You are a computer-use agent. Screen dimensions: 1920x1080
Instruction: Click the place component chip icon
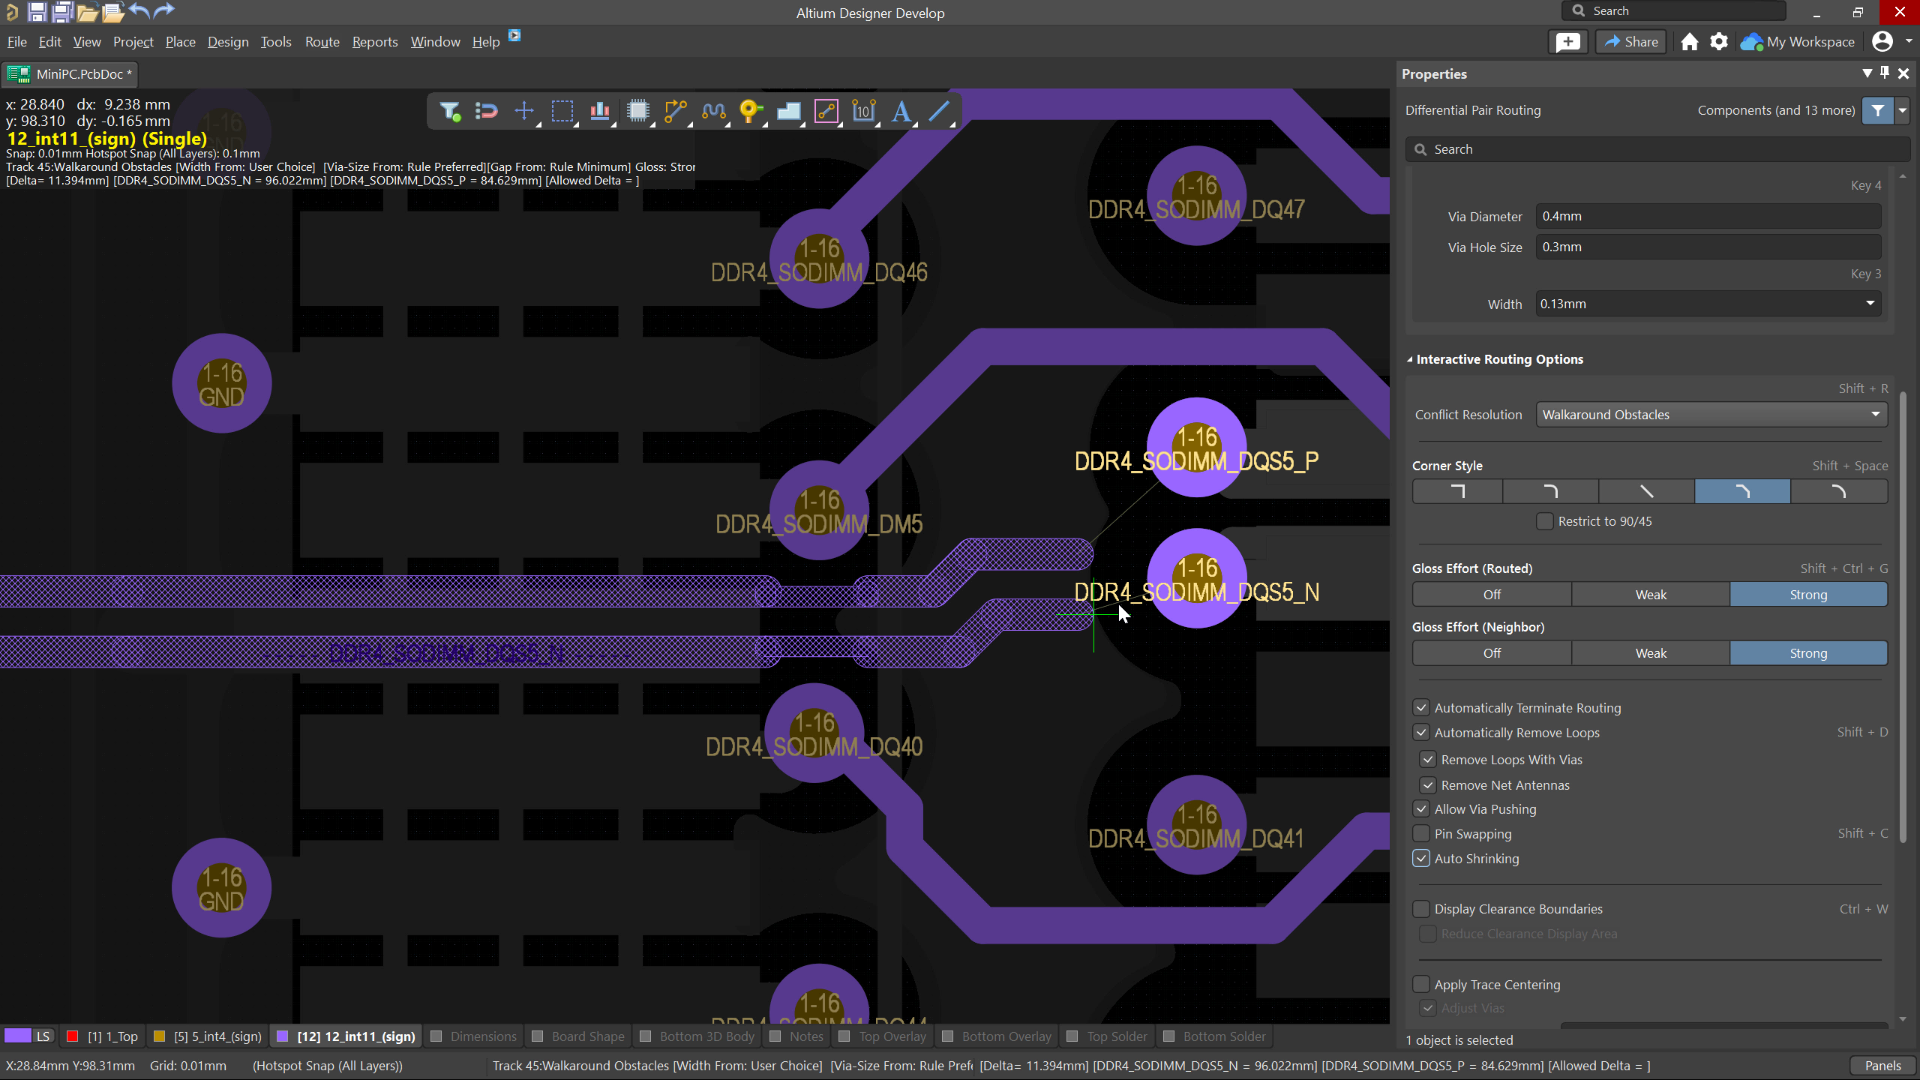pos(638,111)
